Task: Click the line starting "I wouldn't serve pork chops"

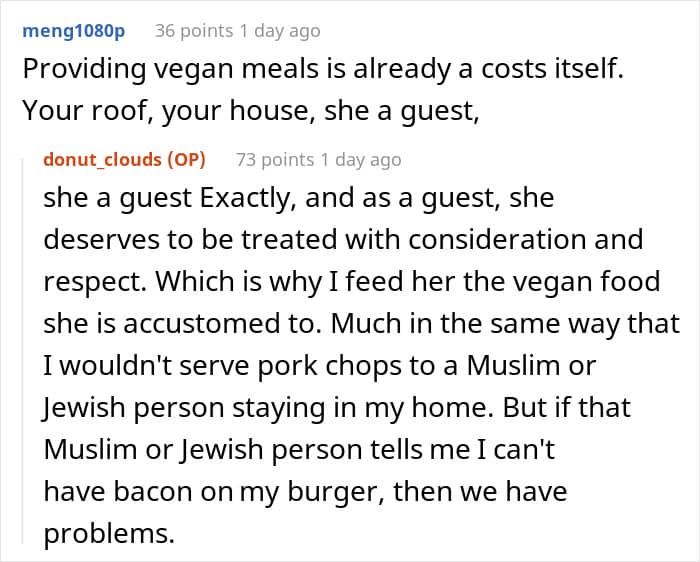Action: click(x=319, y=366)
